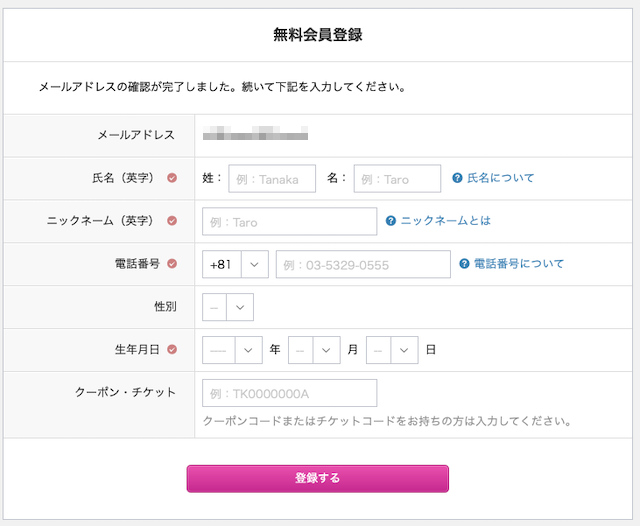
Task: Open the +81 country code dropdown
Action: 235,264
